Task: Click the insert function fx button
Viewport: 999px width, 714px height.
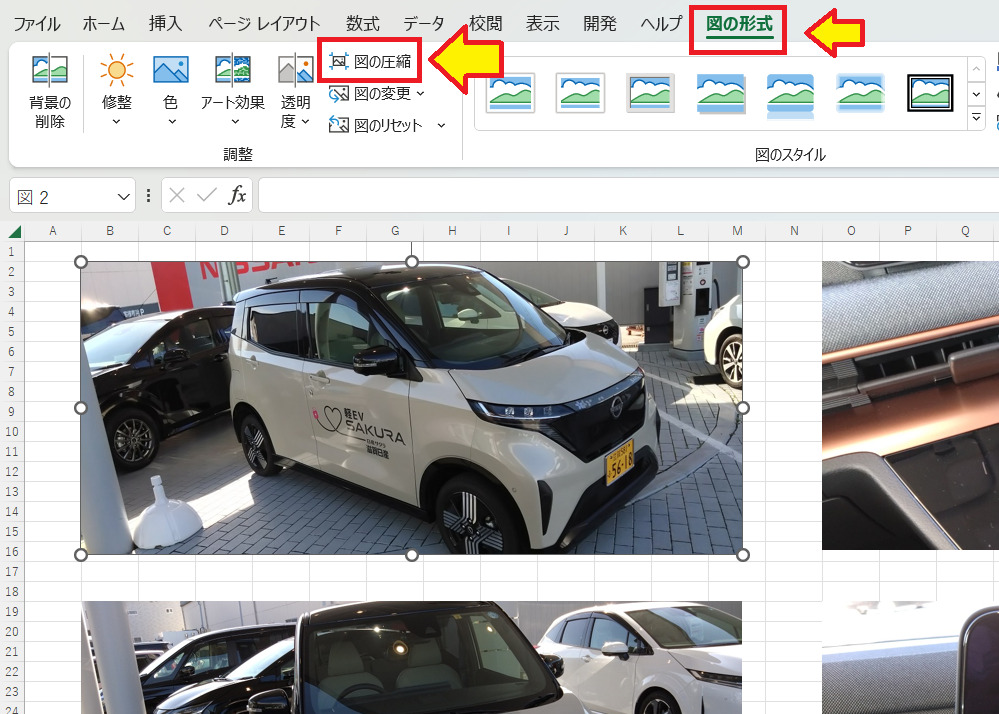Action: click(237, 196)
